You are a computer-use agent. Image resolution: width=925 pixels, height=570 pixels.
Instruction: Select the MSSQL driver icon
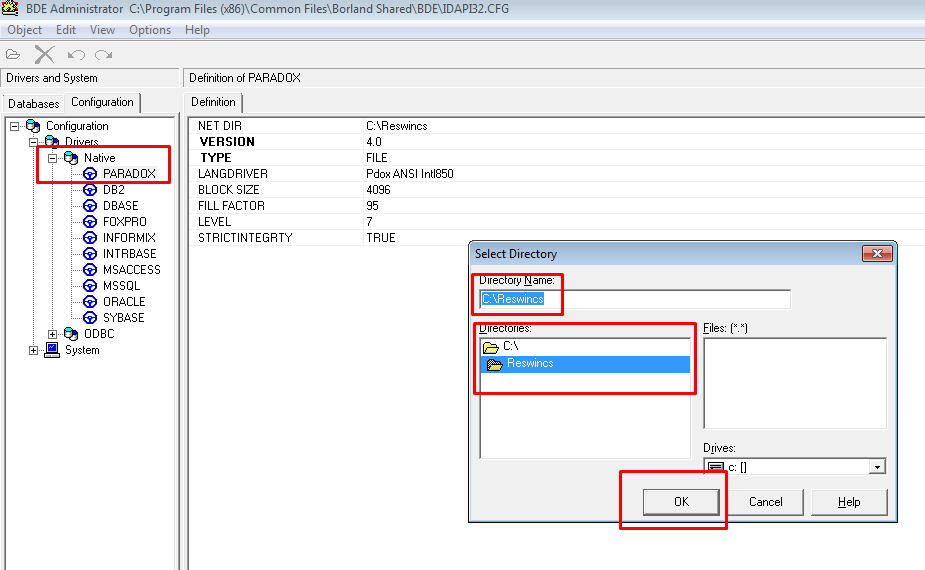click(90, 285)
